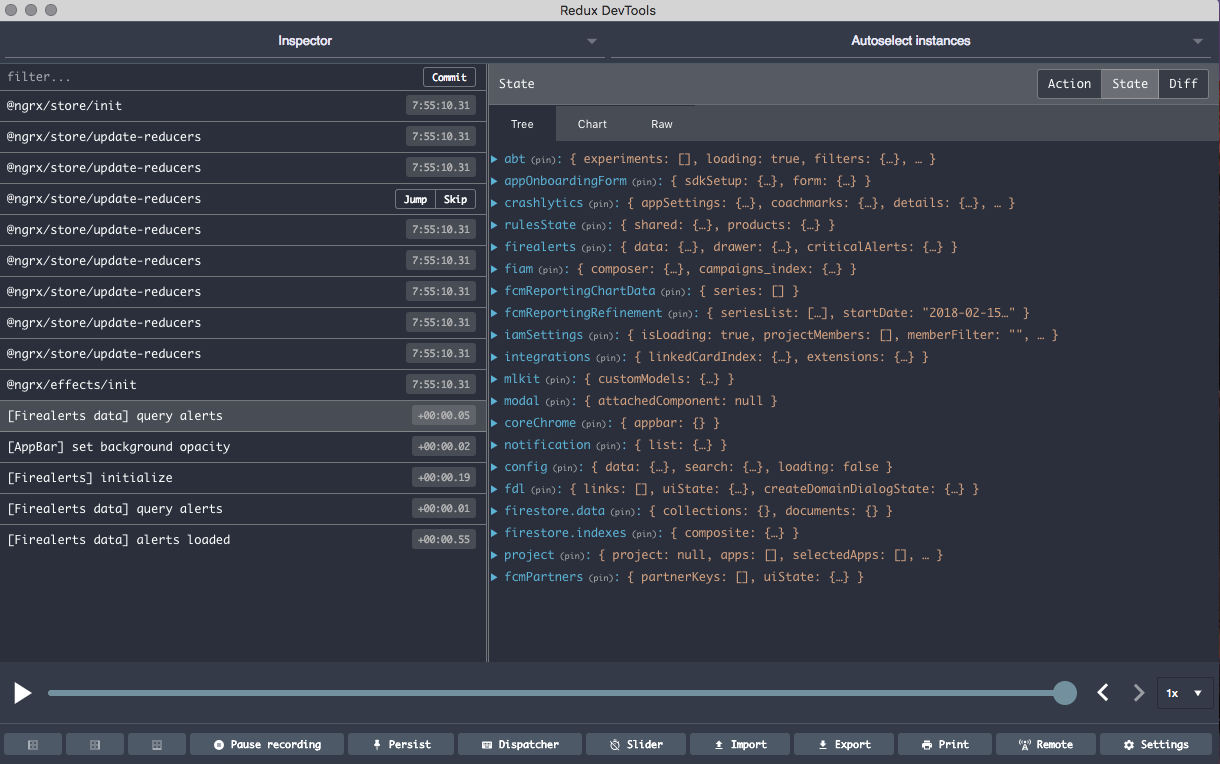Expand the mlkit node
Image resolution: width=1220 pixels, height=764 pixels.
pos(495,379)
